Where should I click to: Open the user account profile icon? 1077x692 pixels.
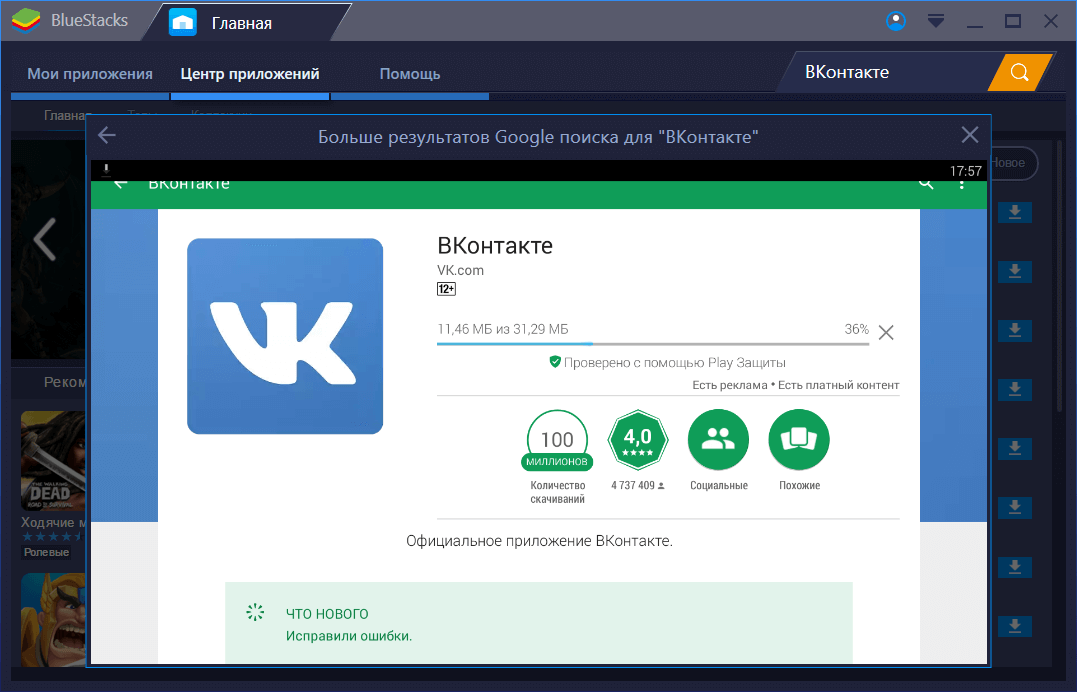[896, 21]
